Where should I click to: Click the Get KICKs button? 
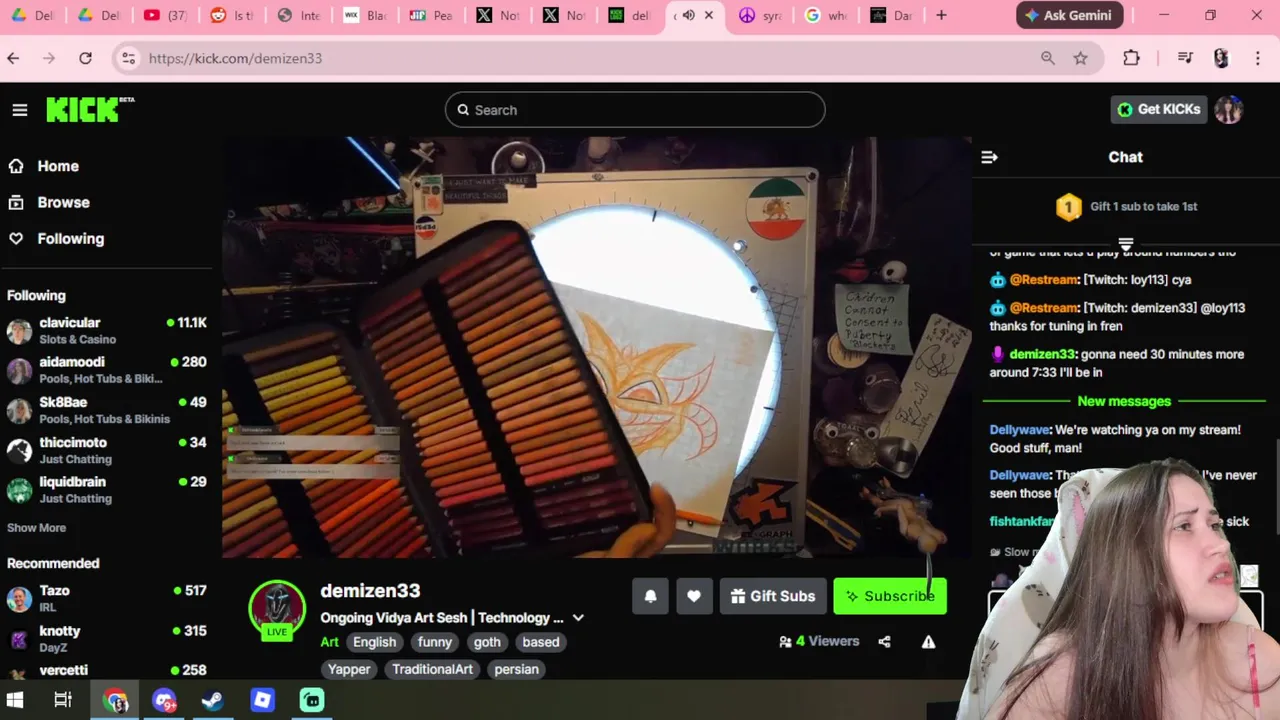1158,109
